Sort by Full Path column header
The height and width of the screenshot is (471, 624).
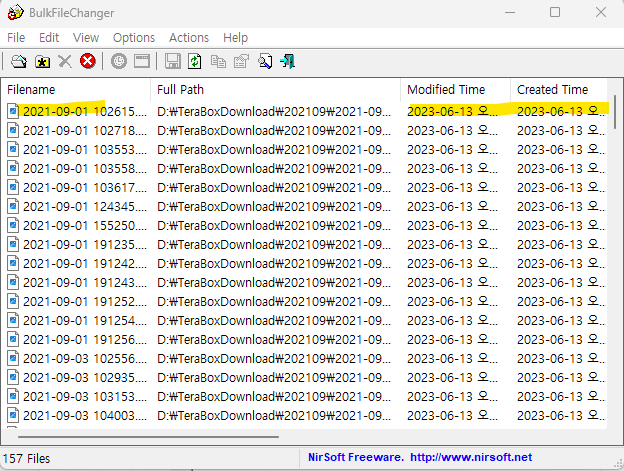(275, 90)
